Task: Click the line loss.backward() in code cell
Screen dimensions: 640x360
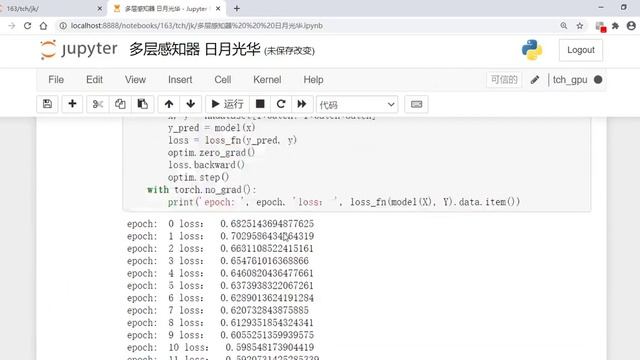Action: pyautogui.click(x=206, y=165)
